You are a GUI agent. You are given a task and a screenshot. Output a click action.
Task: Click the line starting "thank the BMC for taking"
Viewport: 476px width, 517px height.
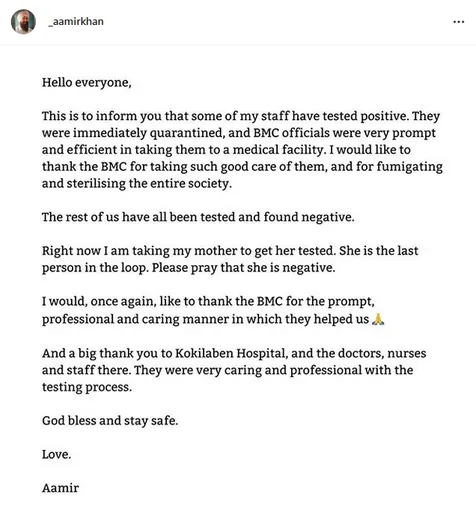pos(242,166)
